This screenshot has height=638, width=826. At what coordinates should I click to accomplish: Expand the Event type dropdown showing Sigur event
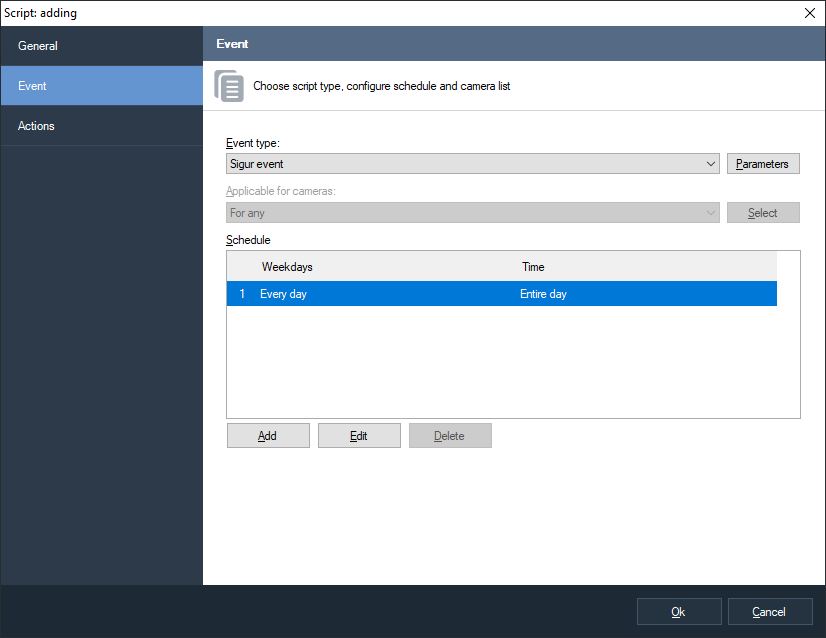pos(473,164)
